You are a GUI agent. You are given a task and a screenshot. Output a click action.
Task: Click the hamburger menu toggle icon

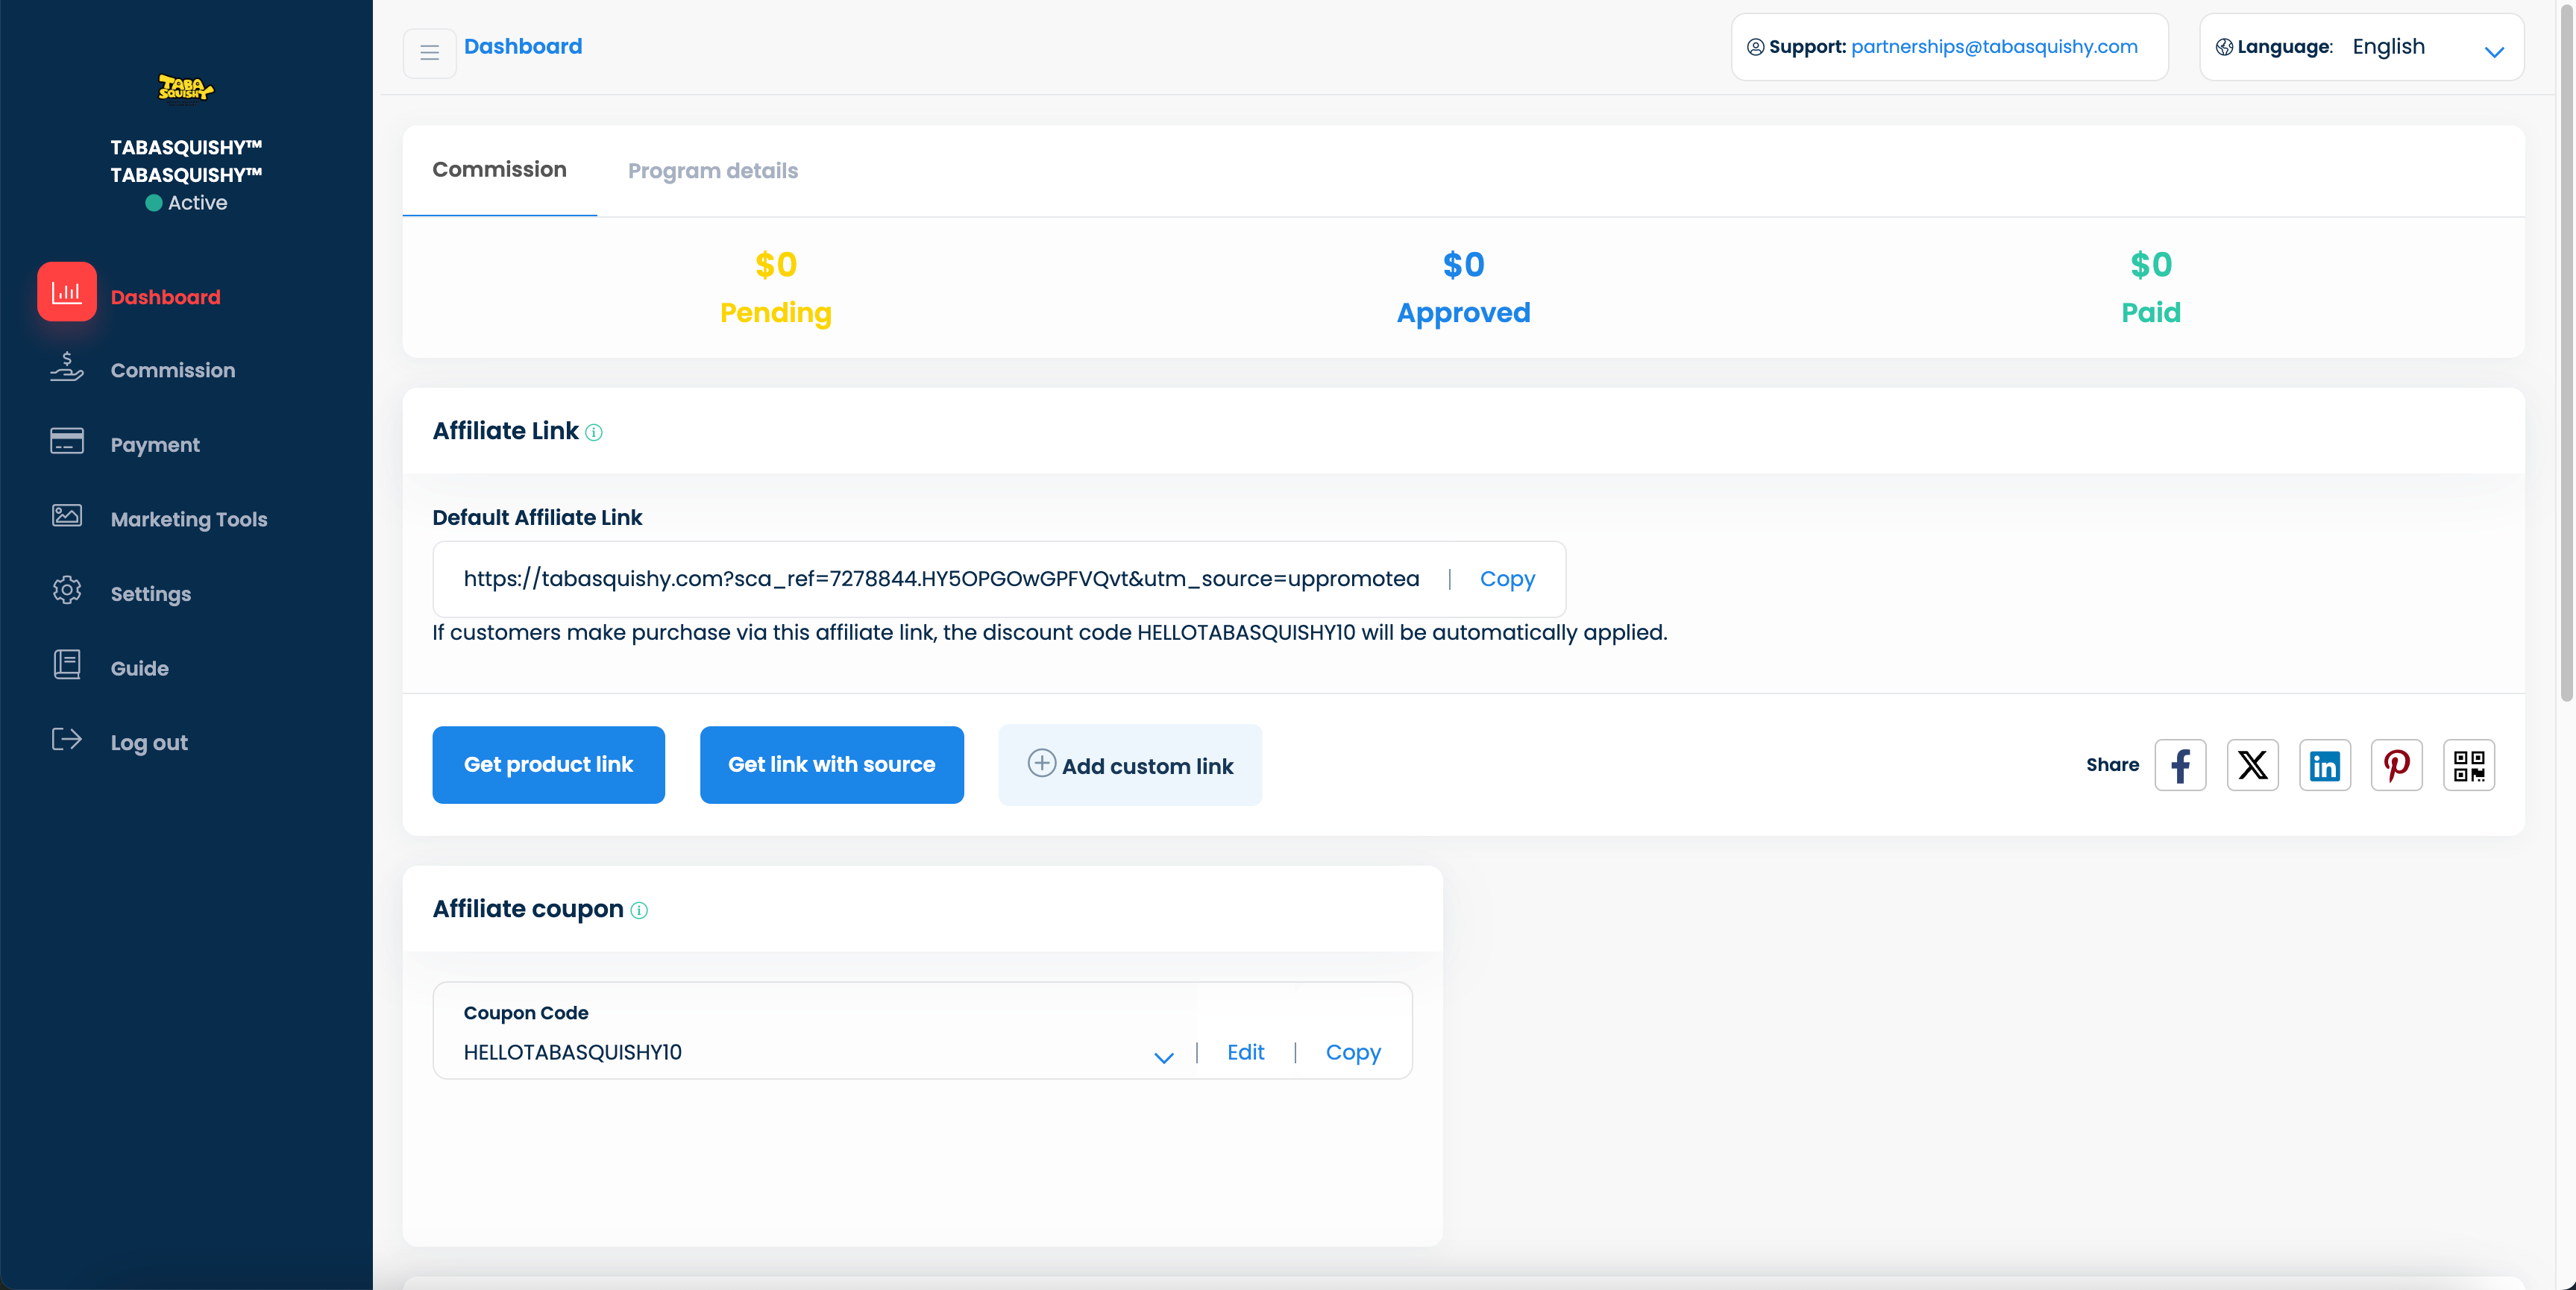[429, 53]
